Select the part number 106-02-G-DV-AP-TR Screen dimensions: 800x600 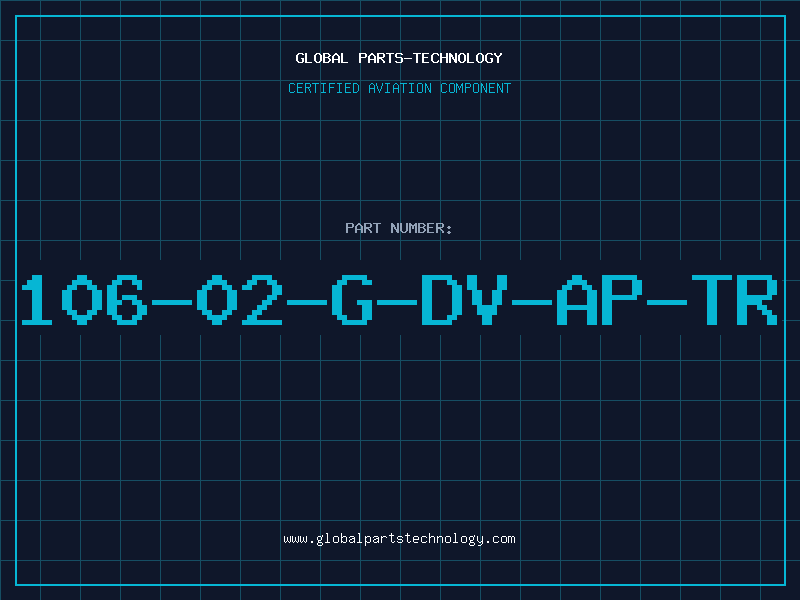[399, 300]
